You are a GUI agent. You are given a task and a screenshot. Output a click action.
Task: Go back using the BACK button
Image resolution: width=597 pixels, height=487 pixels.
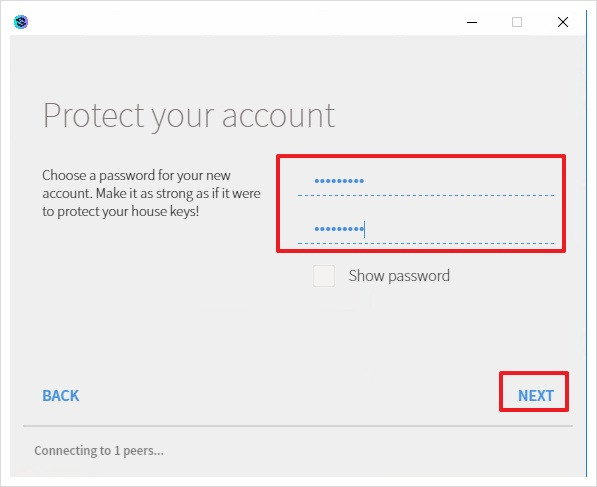61,396
